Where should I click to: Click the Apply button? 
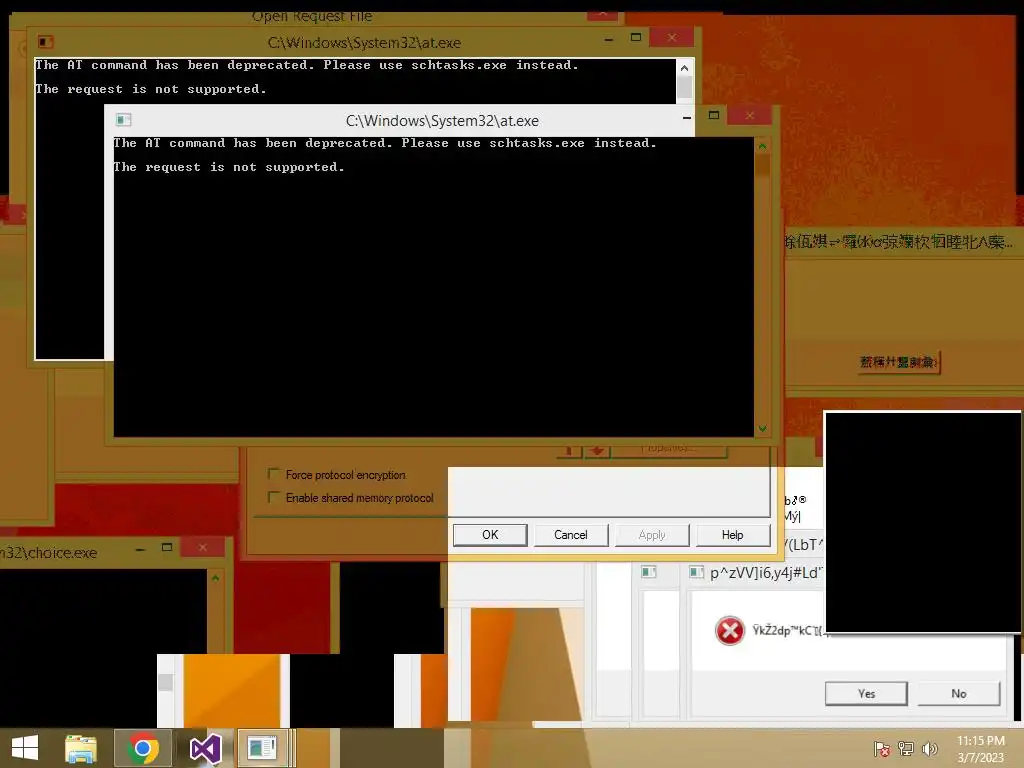pos(652,535)
